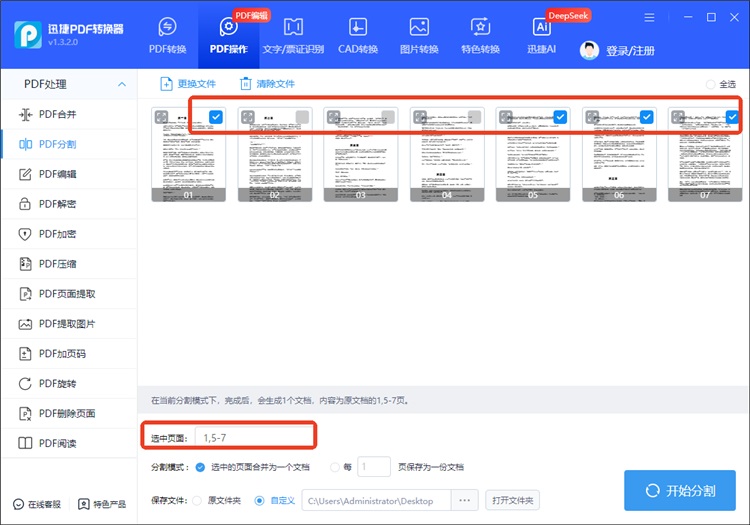Click the 清除文件 trash icon
The image size is (750, 525).
coord(246,85)
